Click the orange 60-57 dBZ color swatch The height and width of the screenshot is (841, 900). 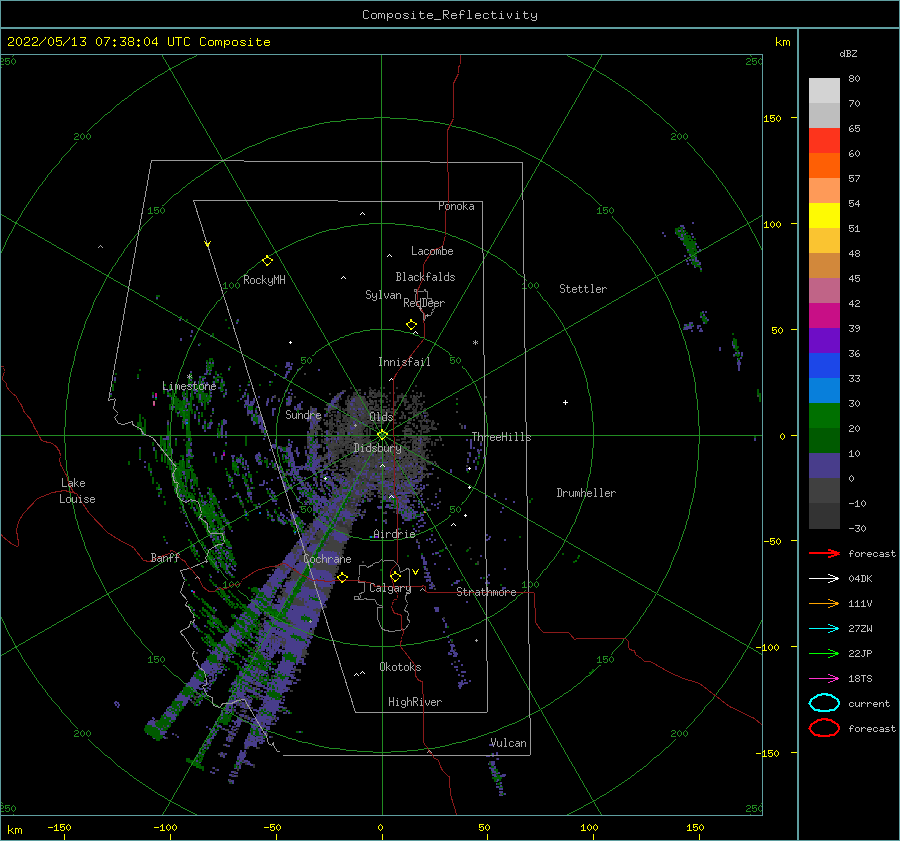pos(824,166)
